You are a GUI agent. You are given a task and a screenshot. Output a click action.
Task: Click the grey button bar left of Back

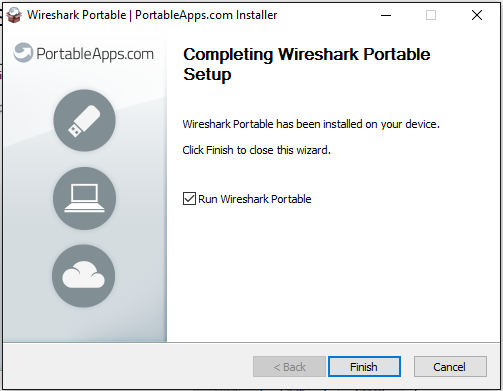click(128, 366)
